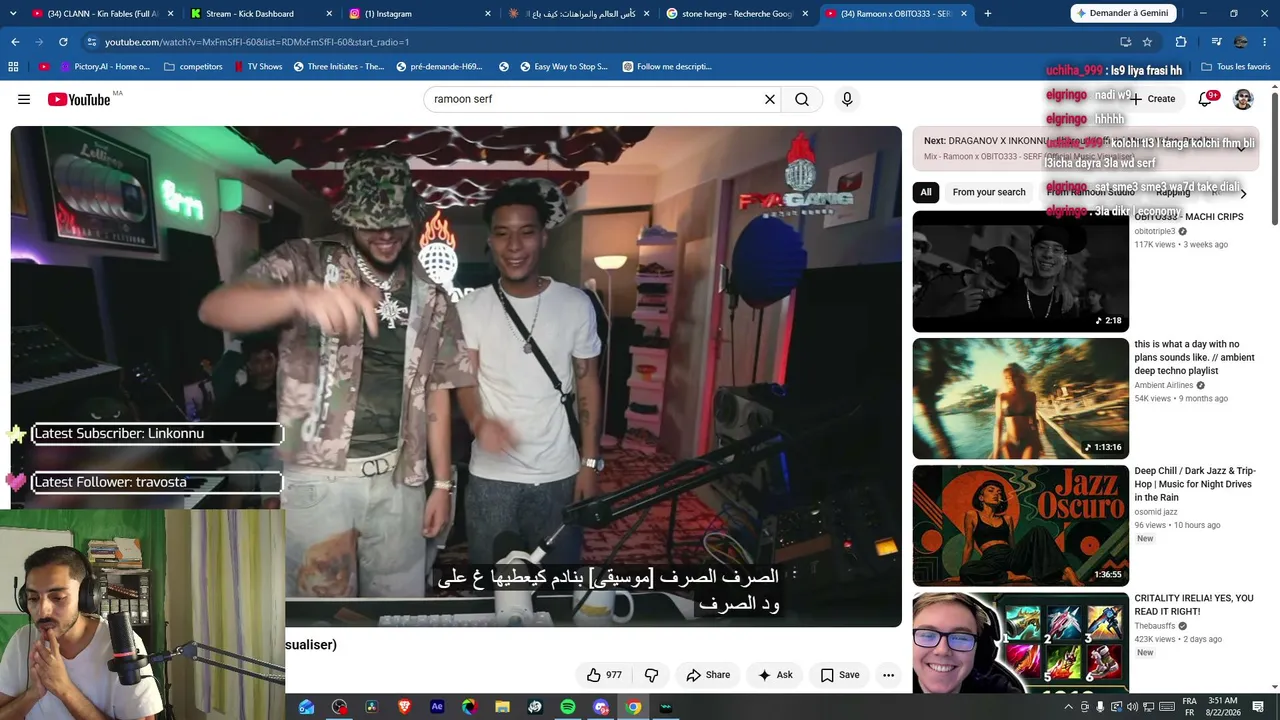Open Chrome profile avatar in toolbar

(1241, 42)
